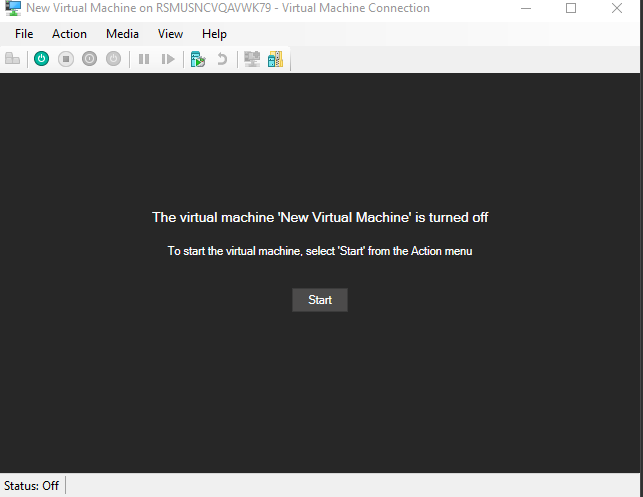Expand the Media menu
Screen dimensions: 643x497
coord(122,34)
